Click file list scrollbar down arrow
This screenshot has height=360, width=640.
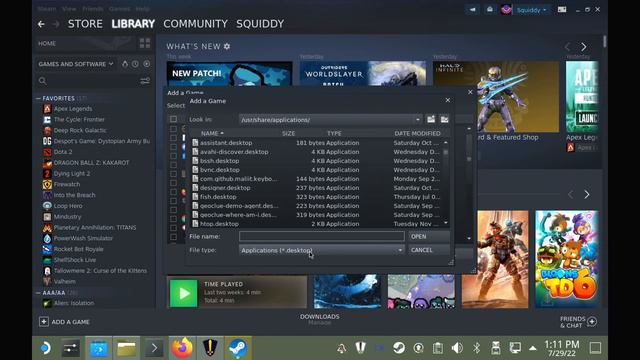click(x=445, y=223)
